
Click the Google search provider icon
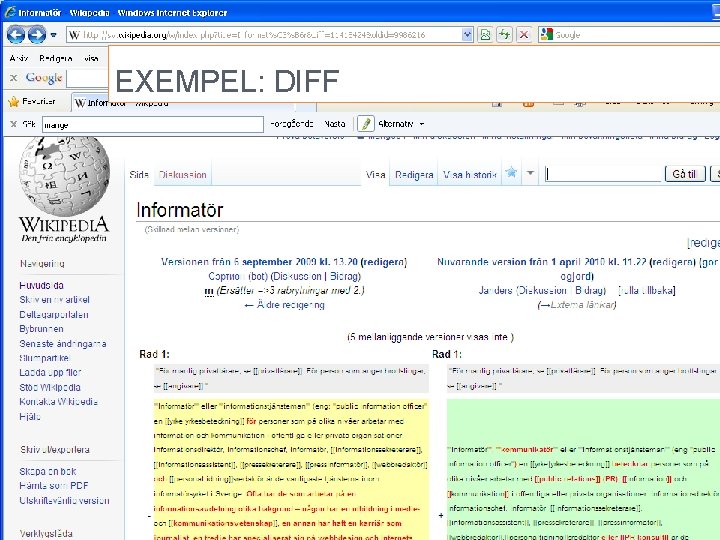coord(546,34)
